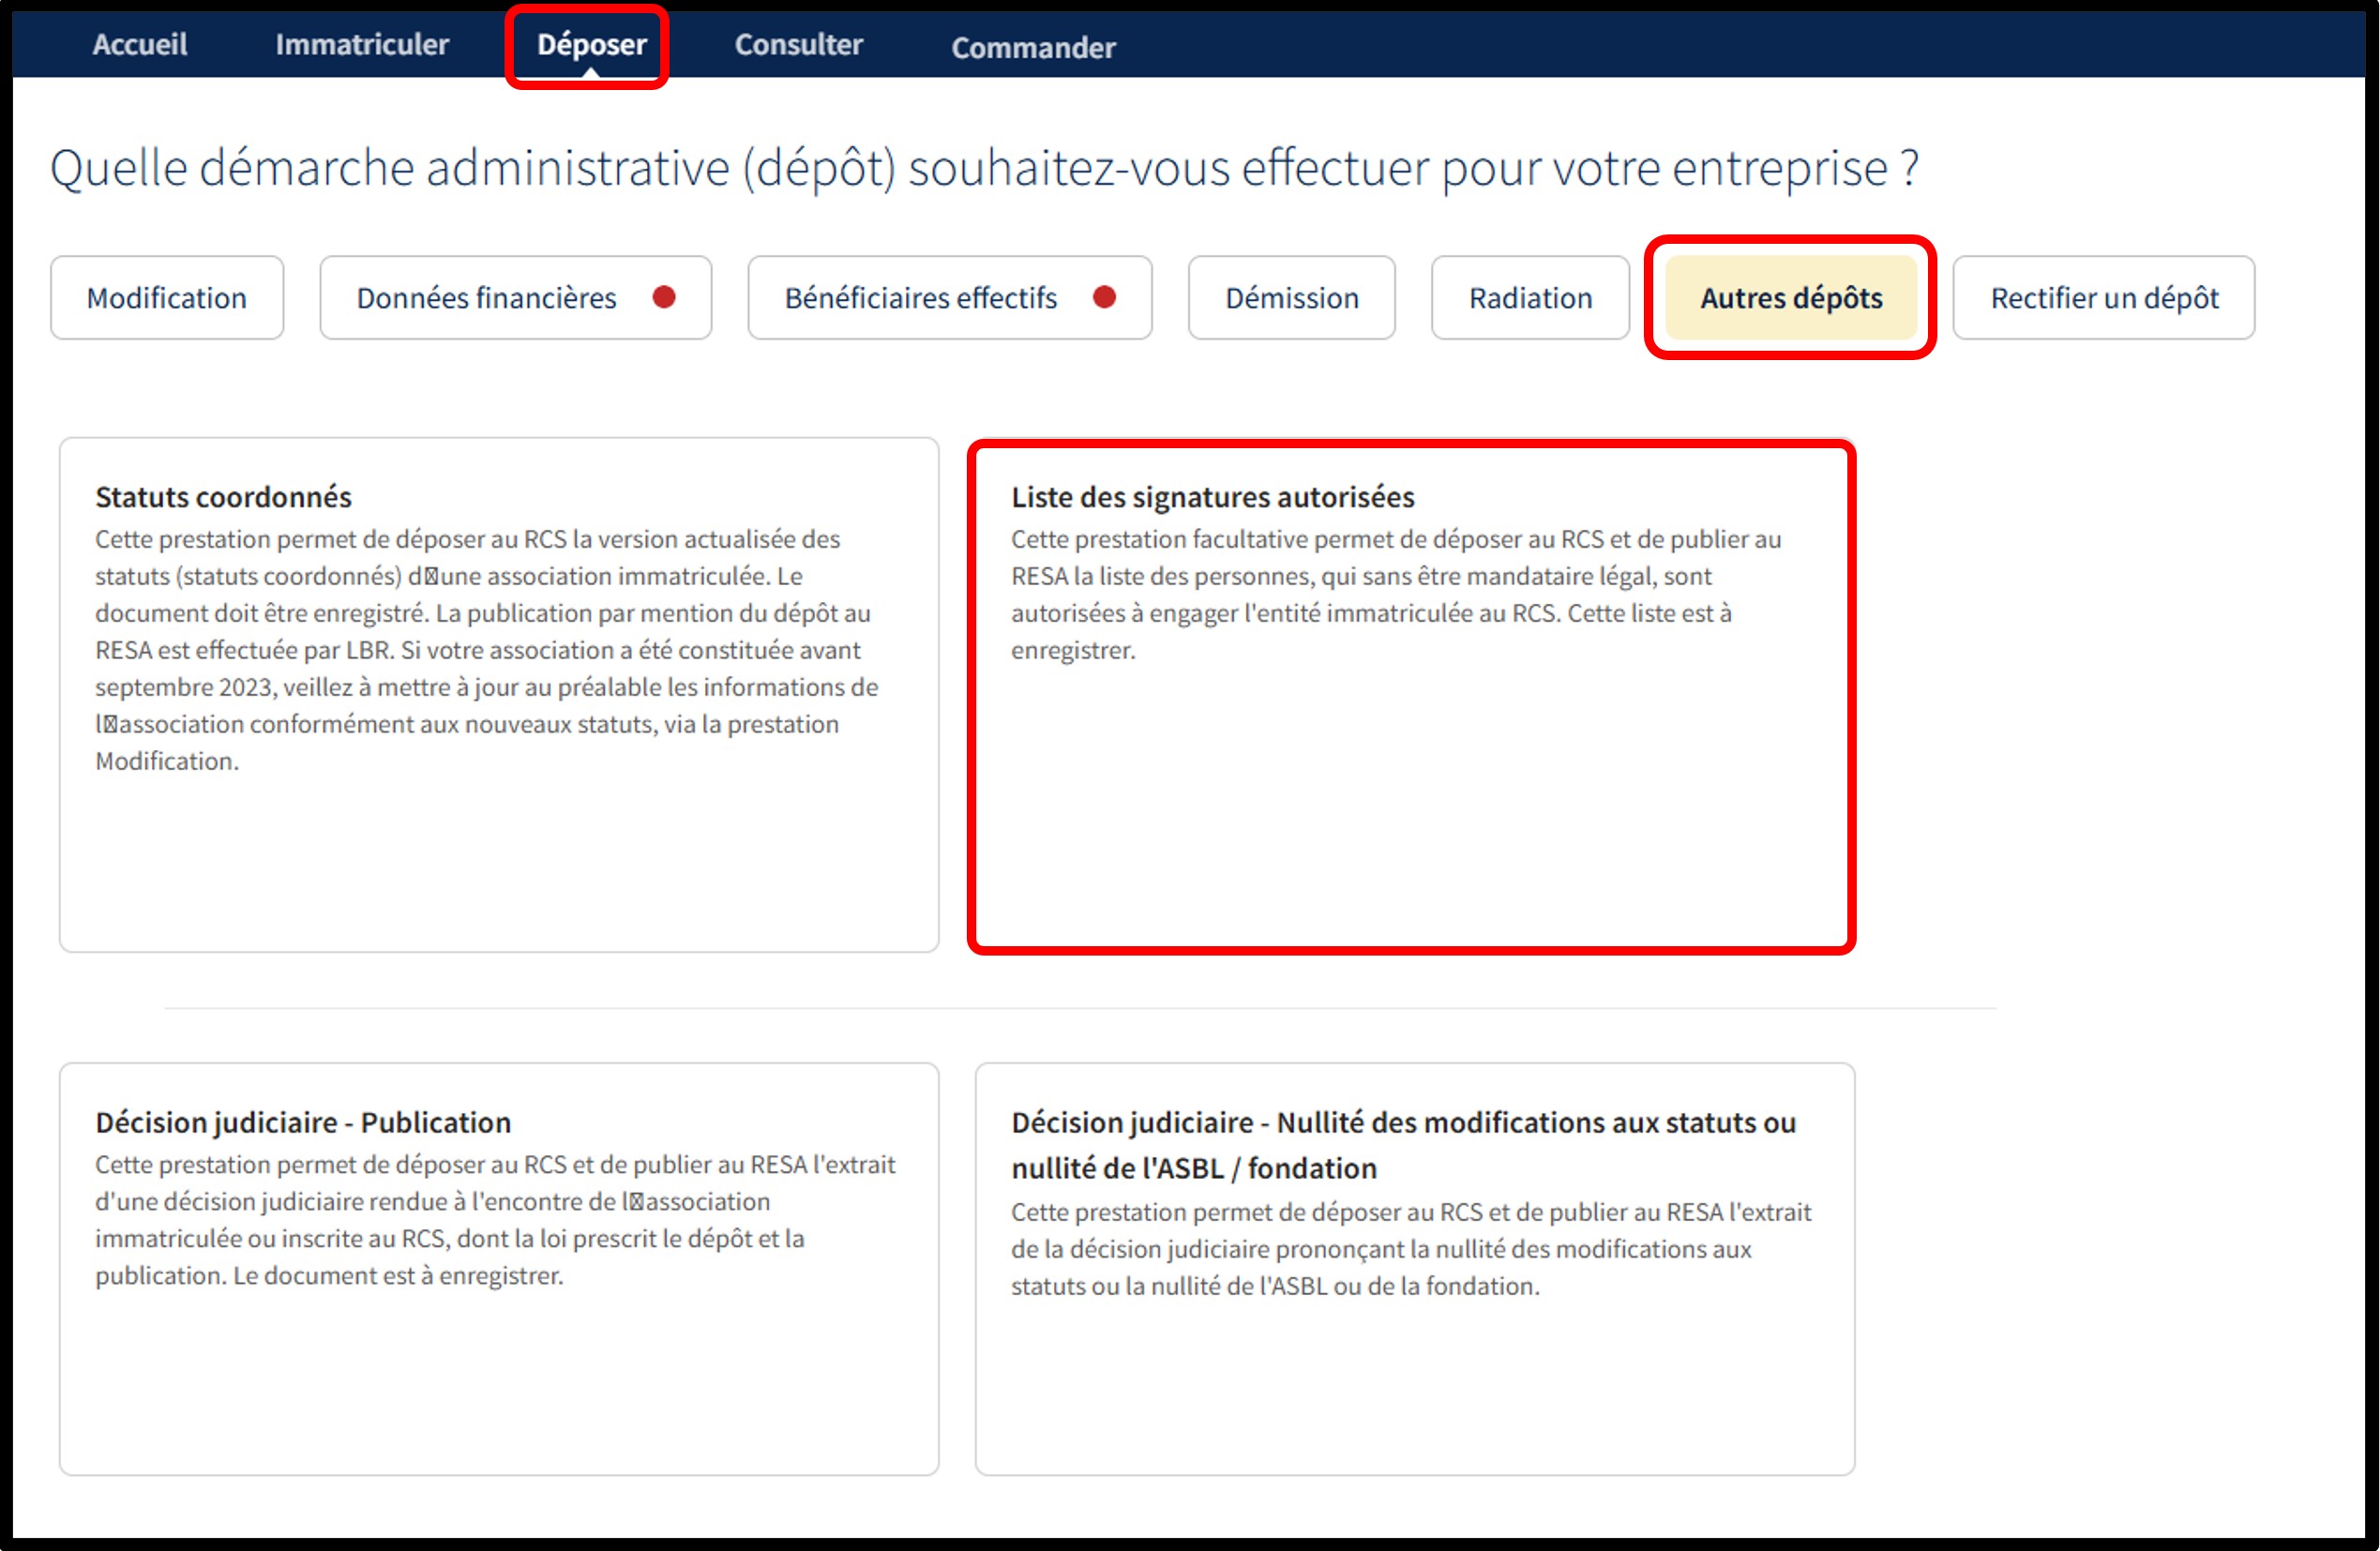Image resolution: width=2380 pixels, height=1551 pixels.
Task: Choose the Radiation tab
Action: coord(1529,298)
